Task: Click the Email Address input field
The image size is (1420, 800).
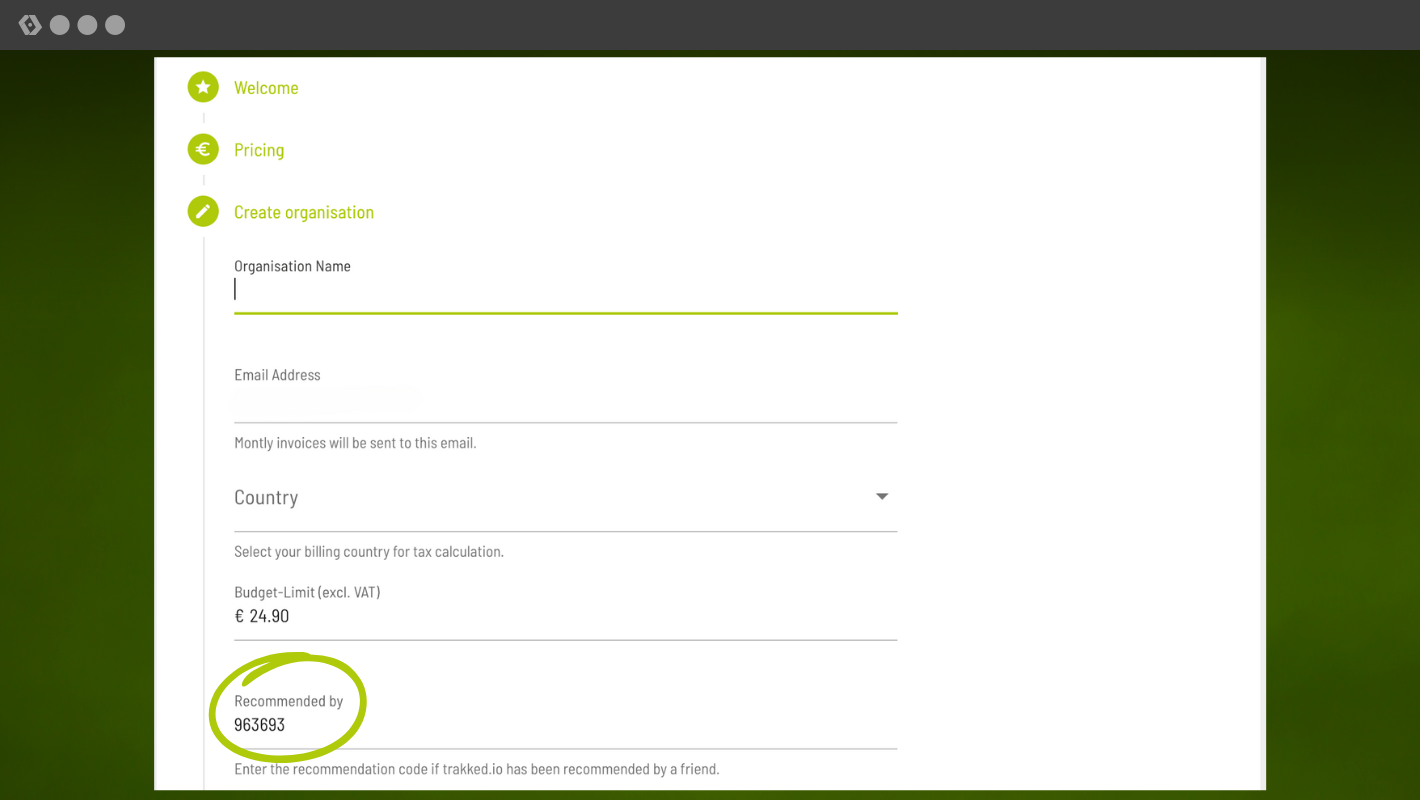Action: click(565, 402)
